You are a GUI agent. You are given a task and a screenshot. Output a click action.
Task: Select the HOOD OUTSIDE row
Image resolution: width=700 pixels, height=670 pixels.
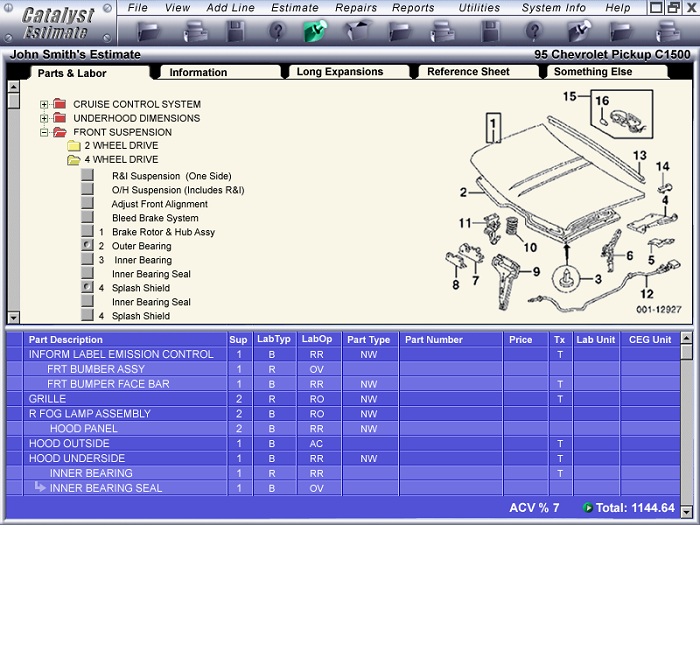click(x=343, y=444)
